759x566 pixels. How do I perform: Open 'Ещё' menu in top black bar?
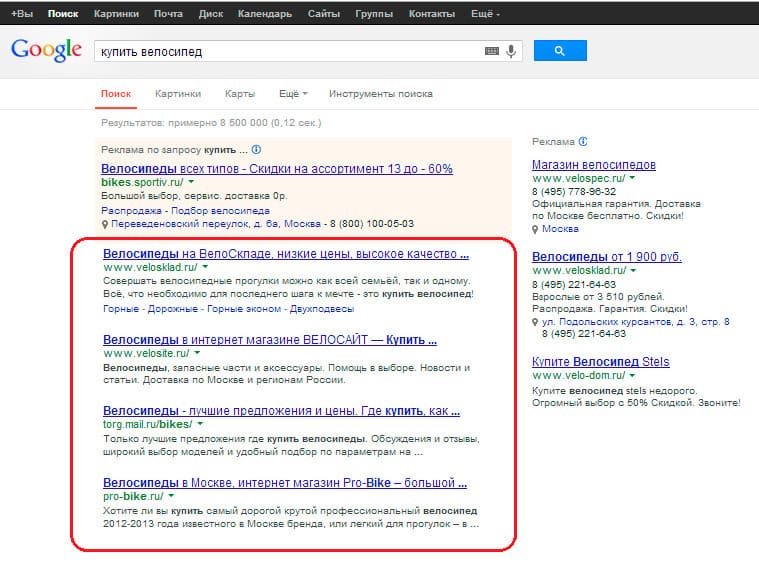pos(486,14)
